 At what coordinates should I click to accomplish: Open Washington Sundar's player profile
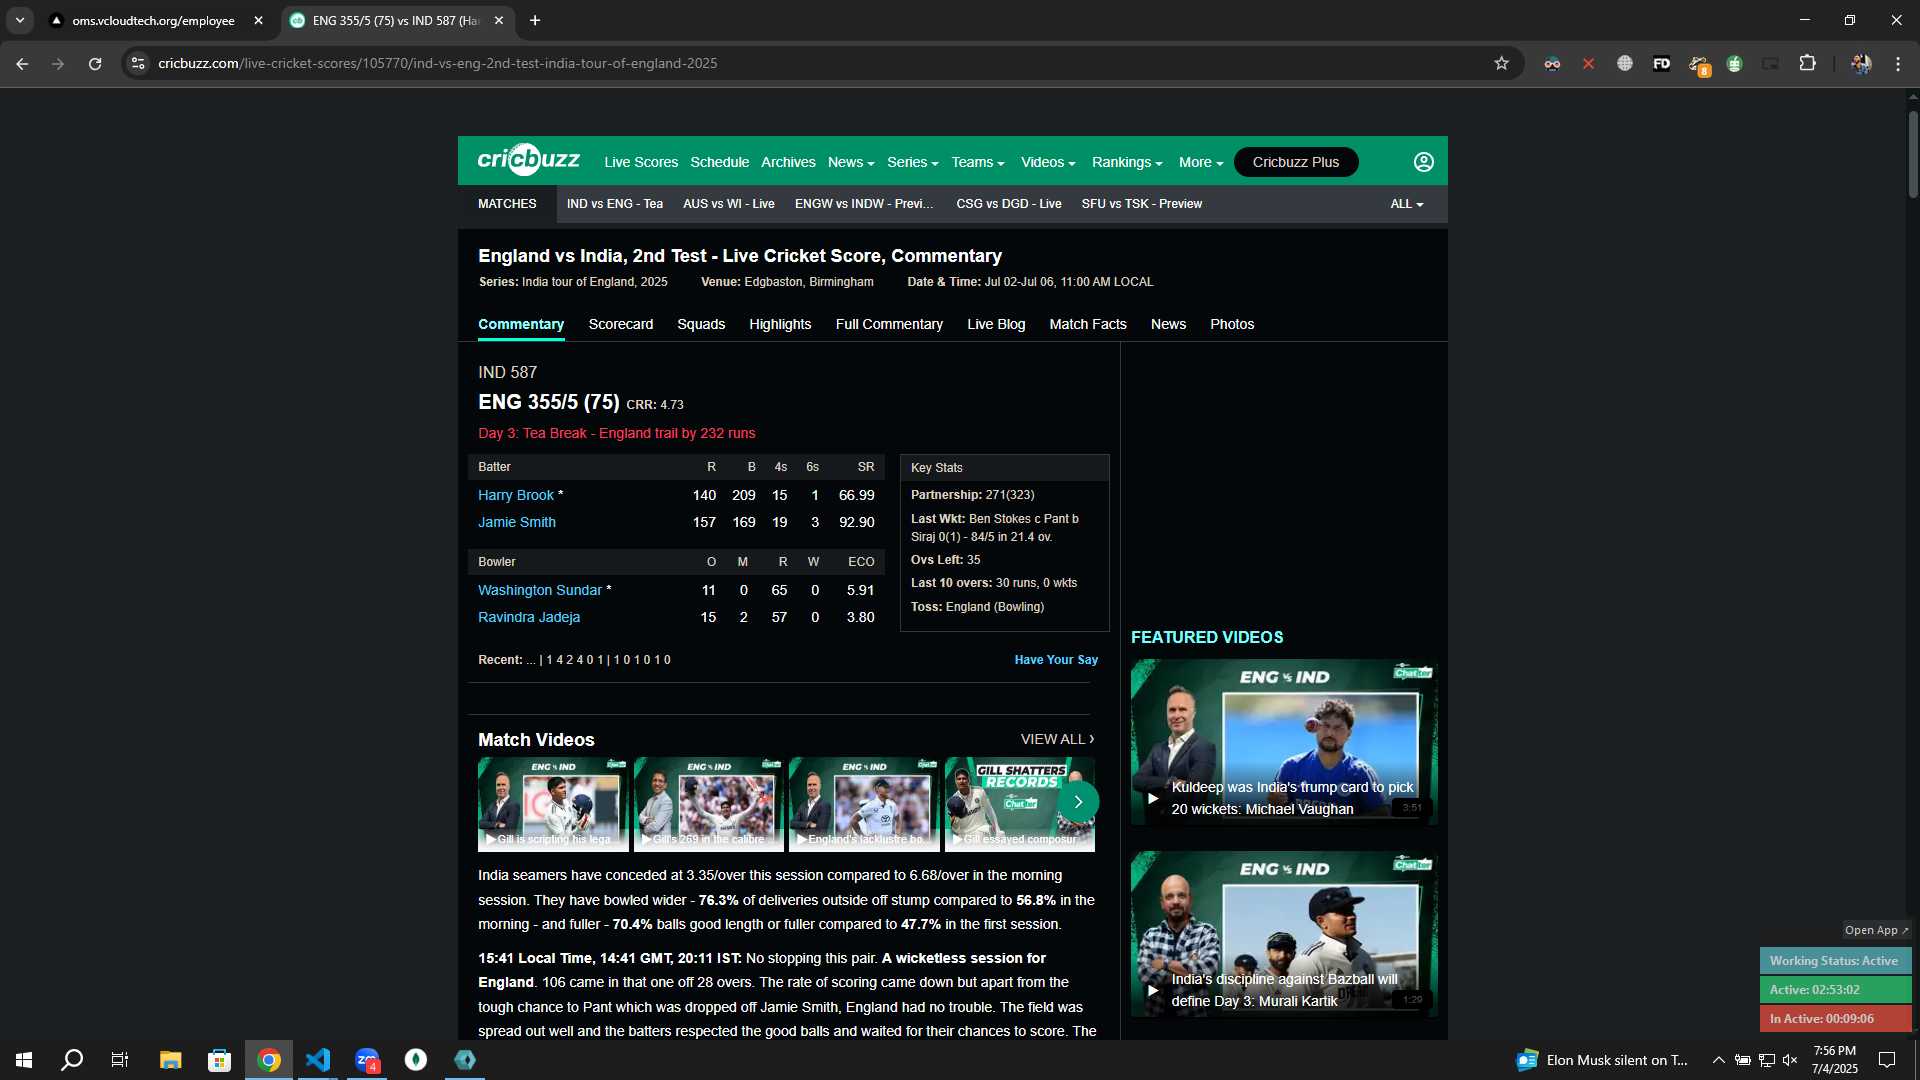[540, 590]
